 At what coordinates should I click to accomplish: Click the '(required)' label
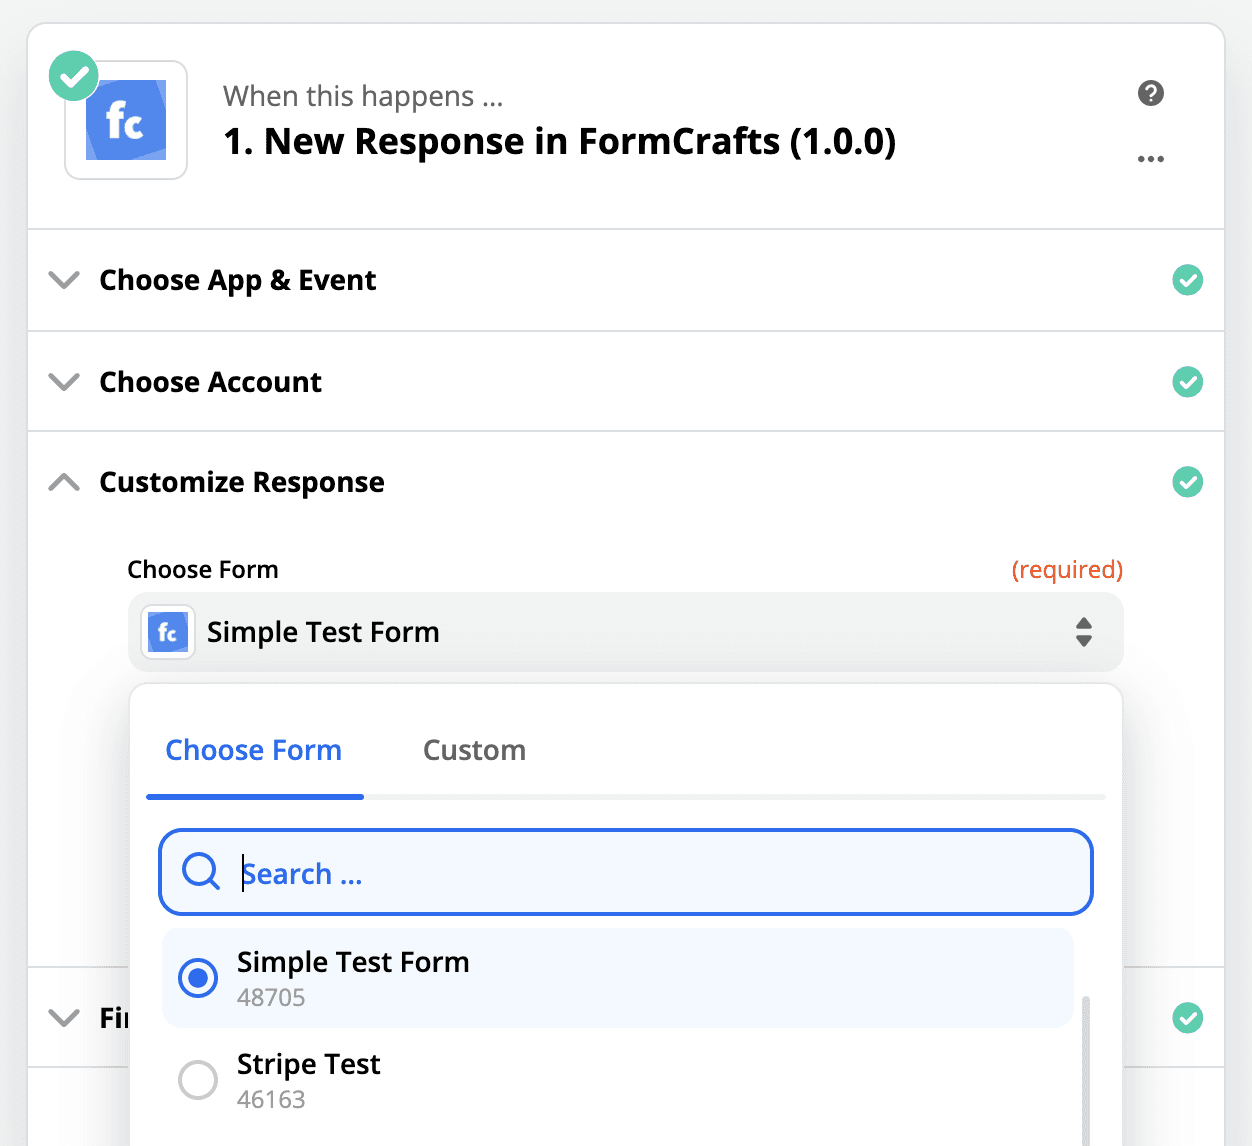(x=1068, y=569)
